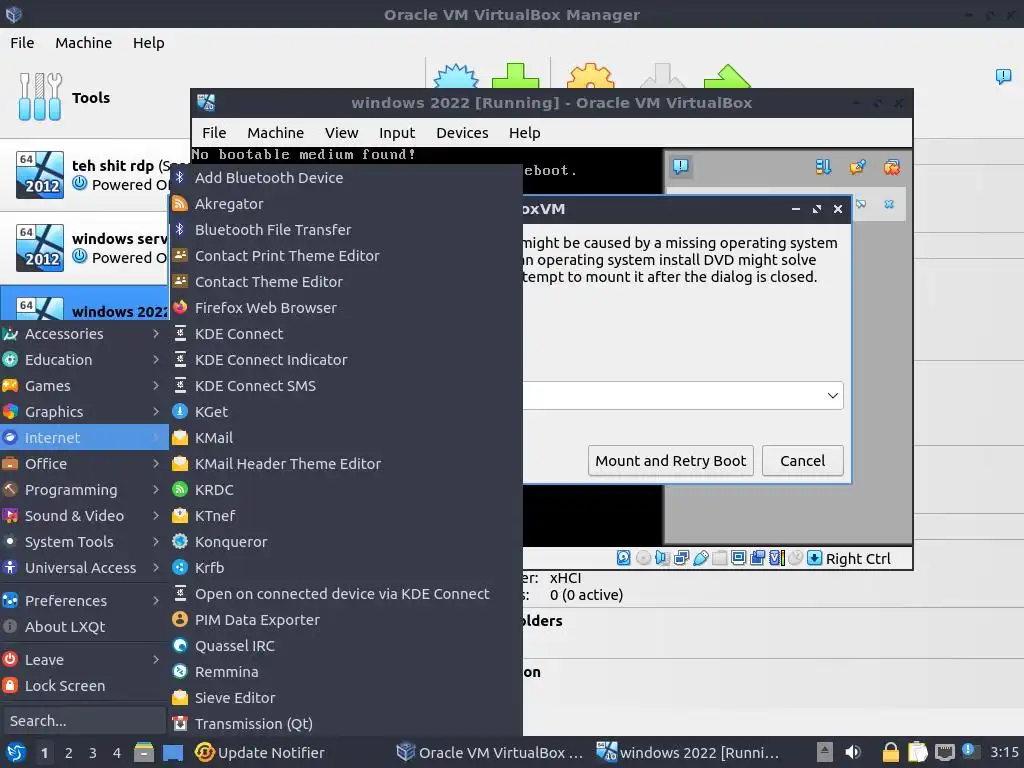Open Help menu in VirtualBox Manager

pyautogui.click(x=148, y=42)
